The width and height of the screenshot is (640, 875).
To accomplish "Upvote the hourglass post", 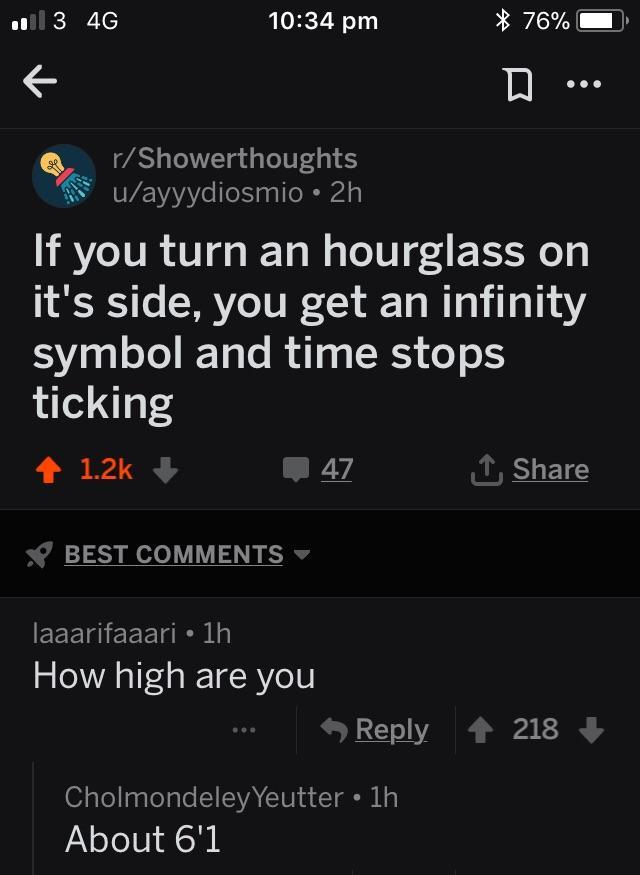I will 49,470.
